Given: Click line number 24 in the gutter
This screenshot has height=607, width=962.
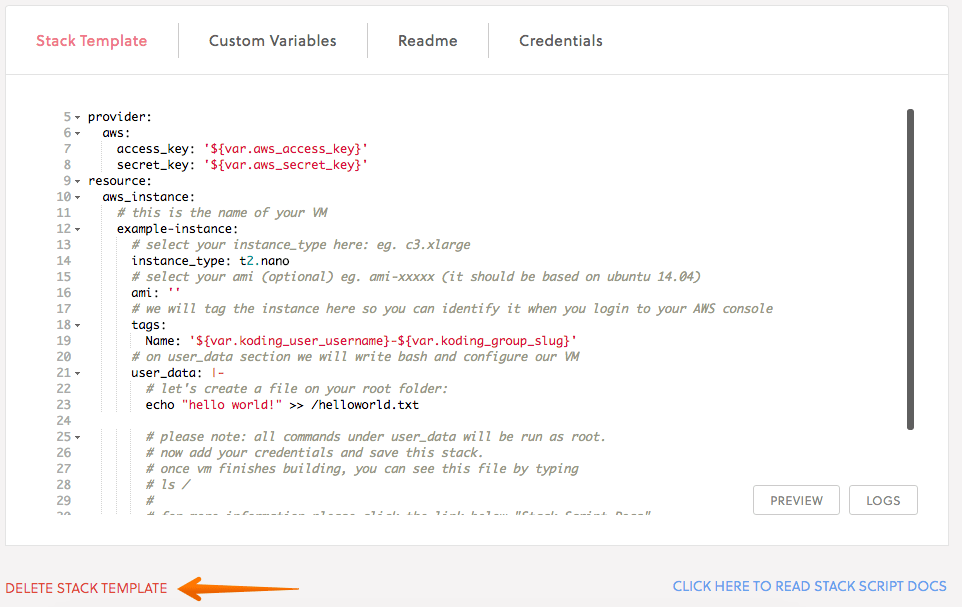Looking at the screenshot, I should [64, 420].
